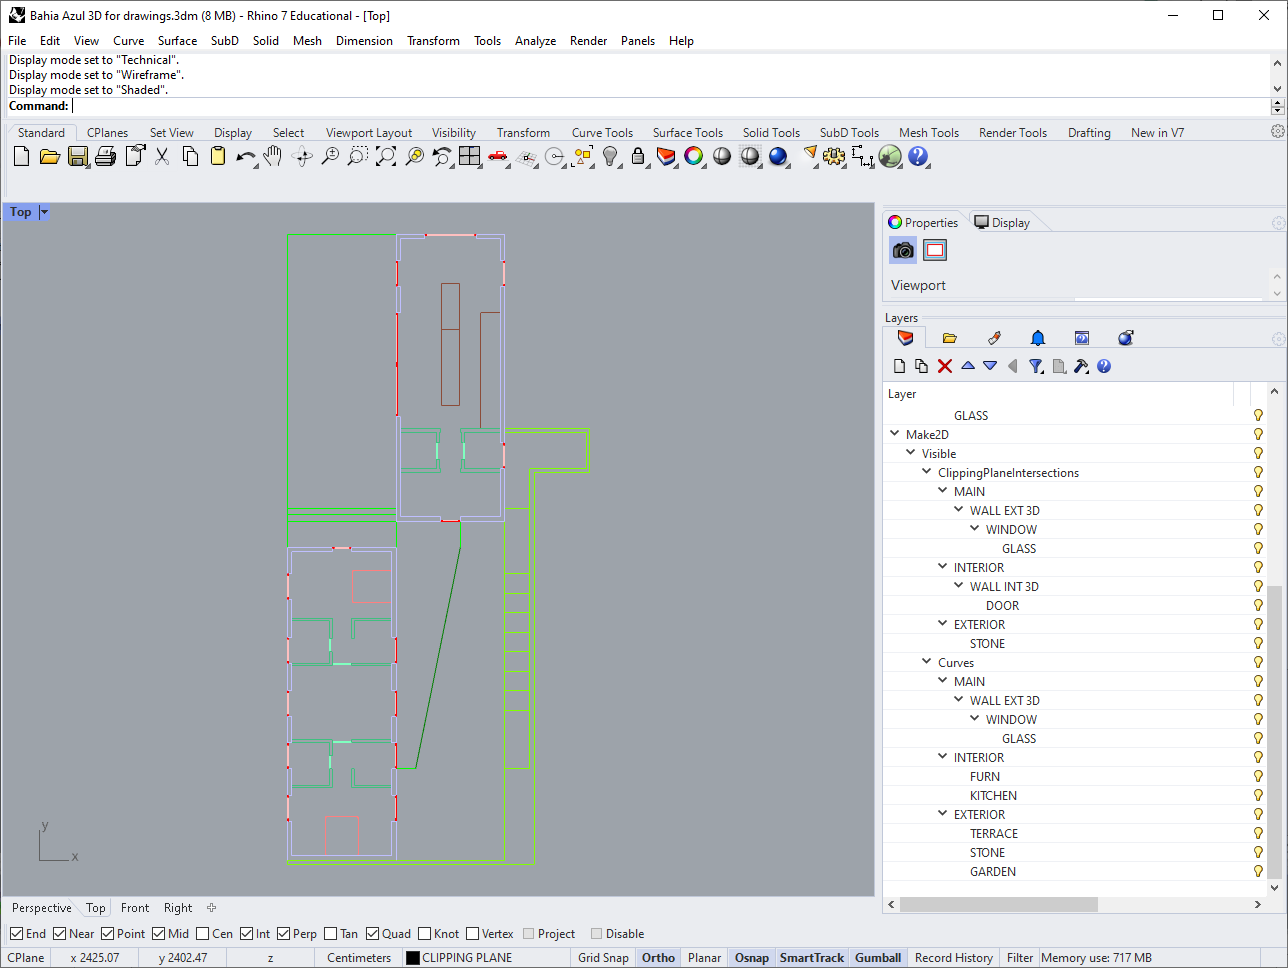This screenshot has width=1288, height=968.
Task: Click the Pan view hand icon
Action: 273,156
